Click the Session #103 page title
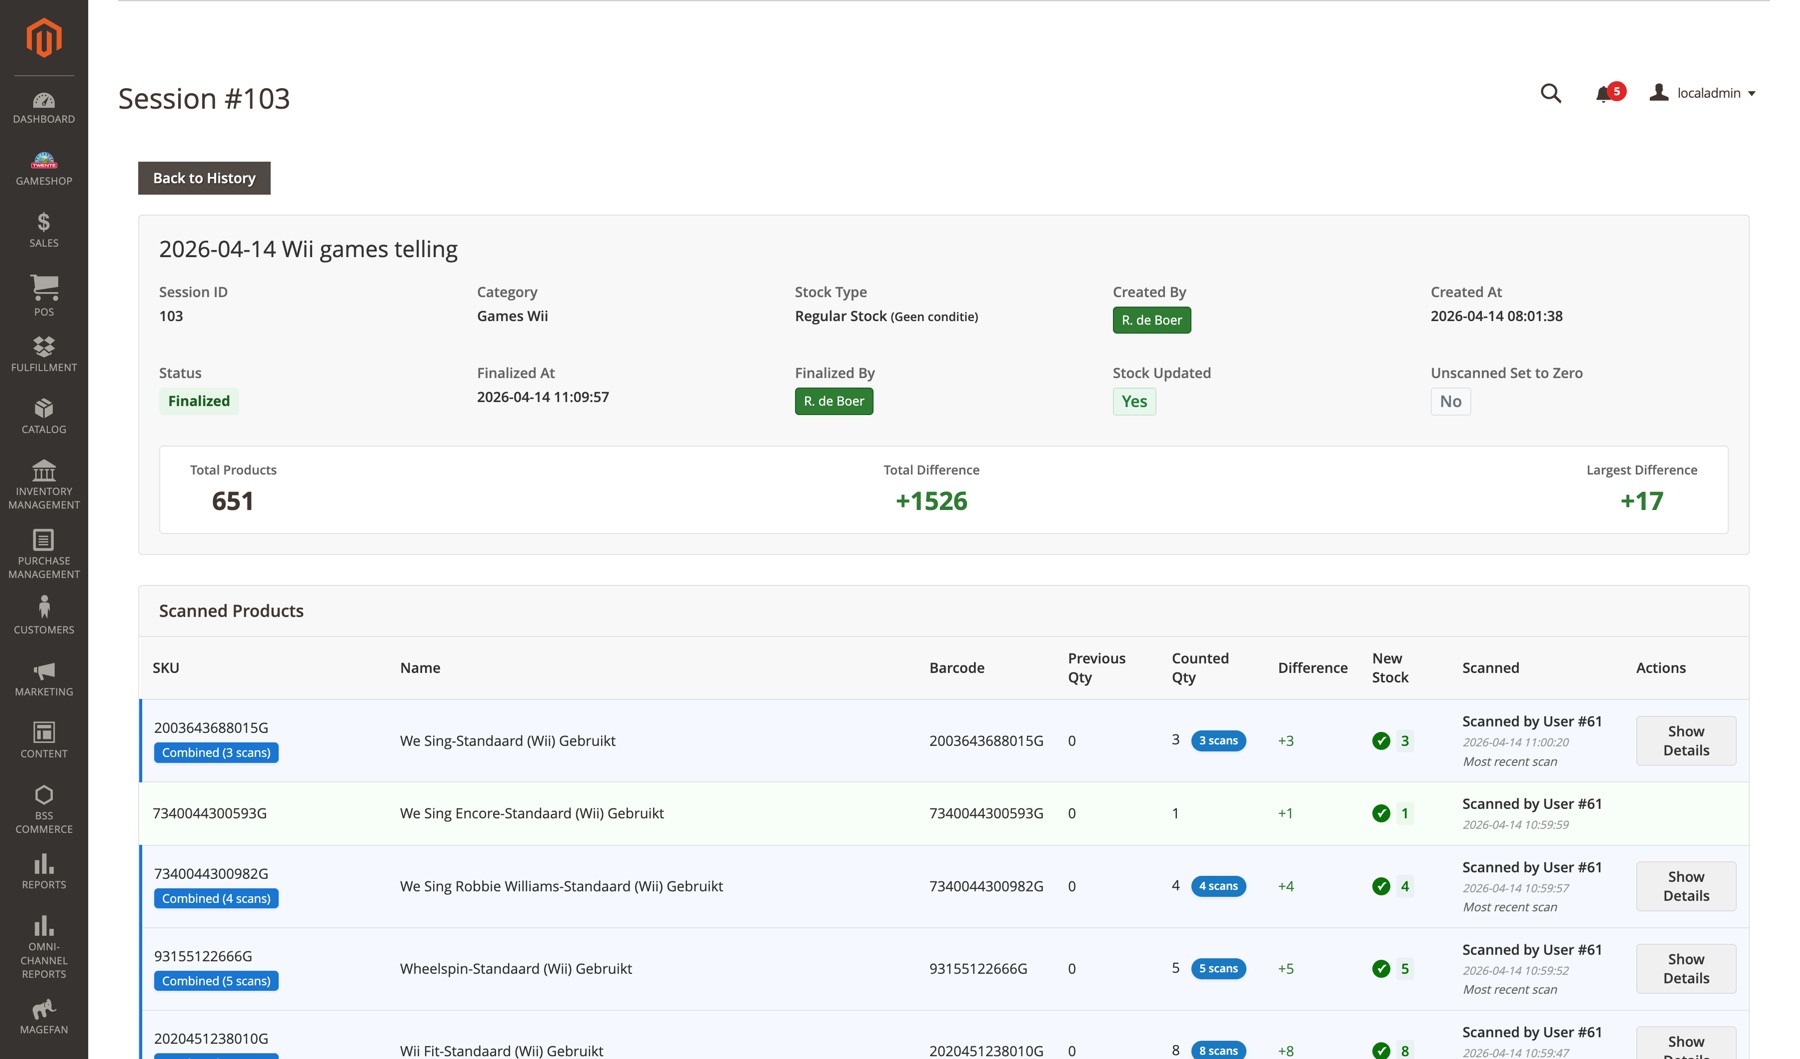This screenshot has height=1059, width=1800. click(x=204, y=99)
